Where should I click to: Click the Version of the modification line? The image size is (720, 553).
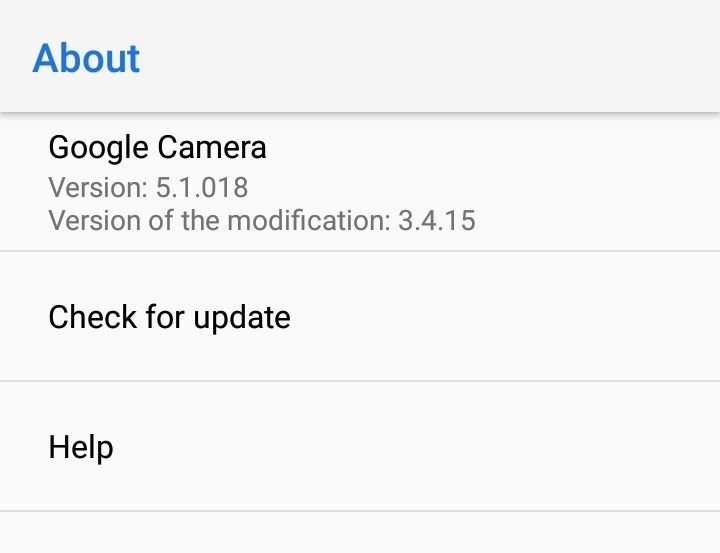pos(262,220)
